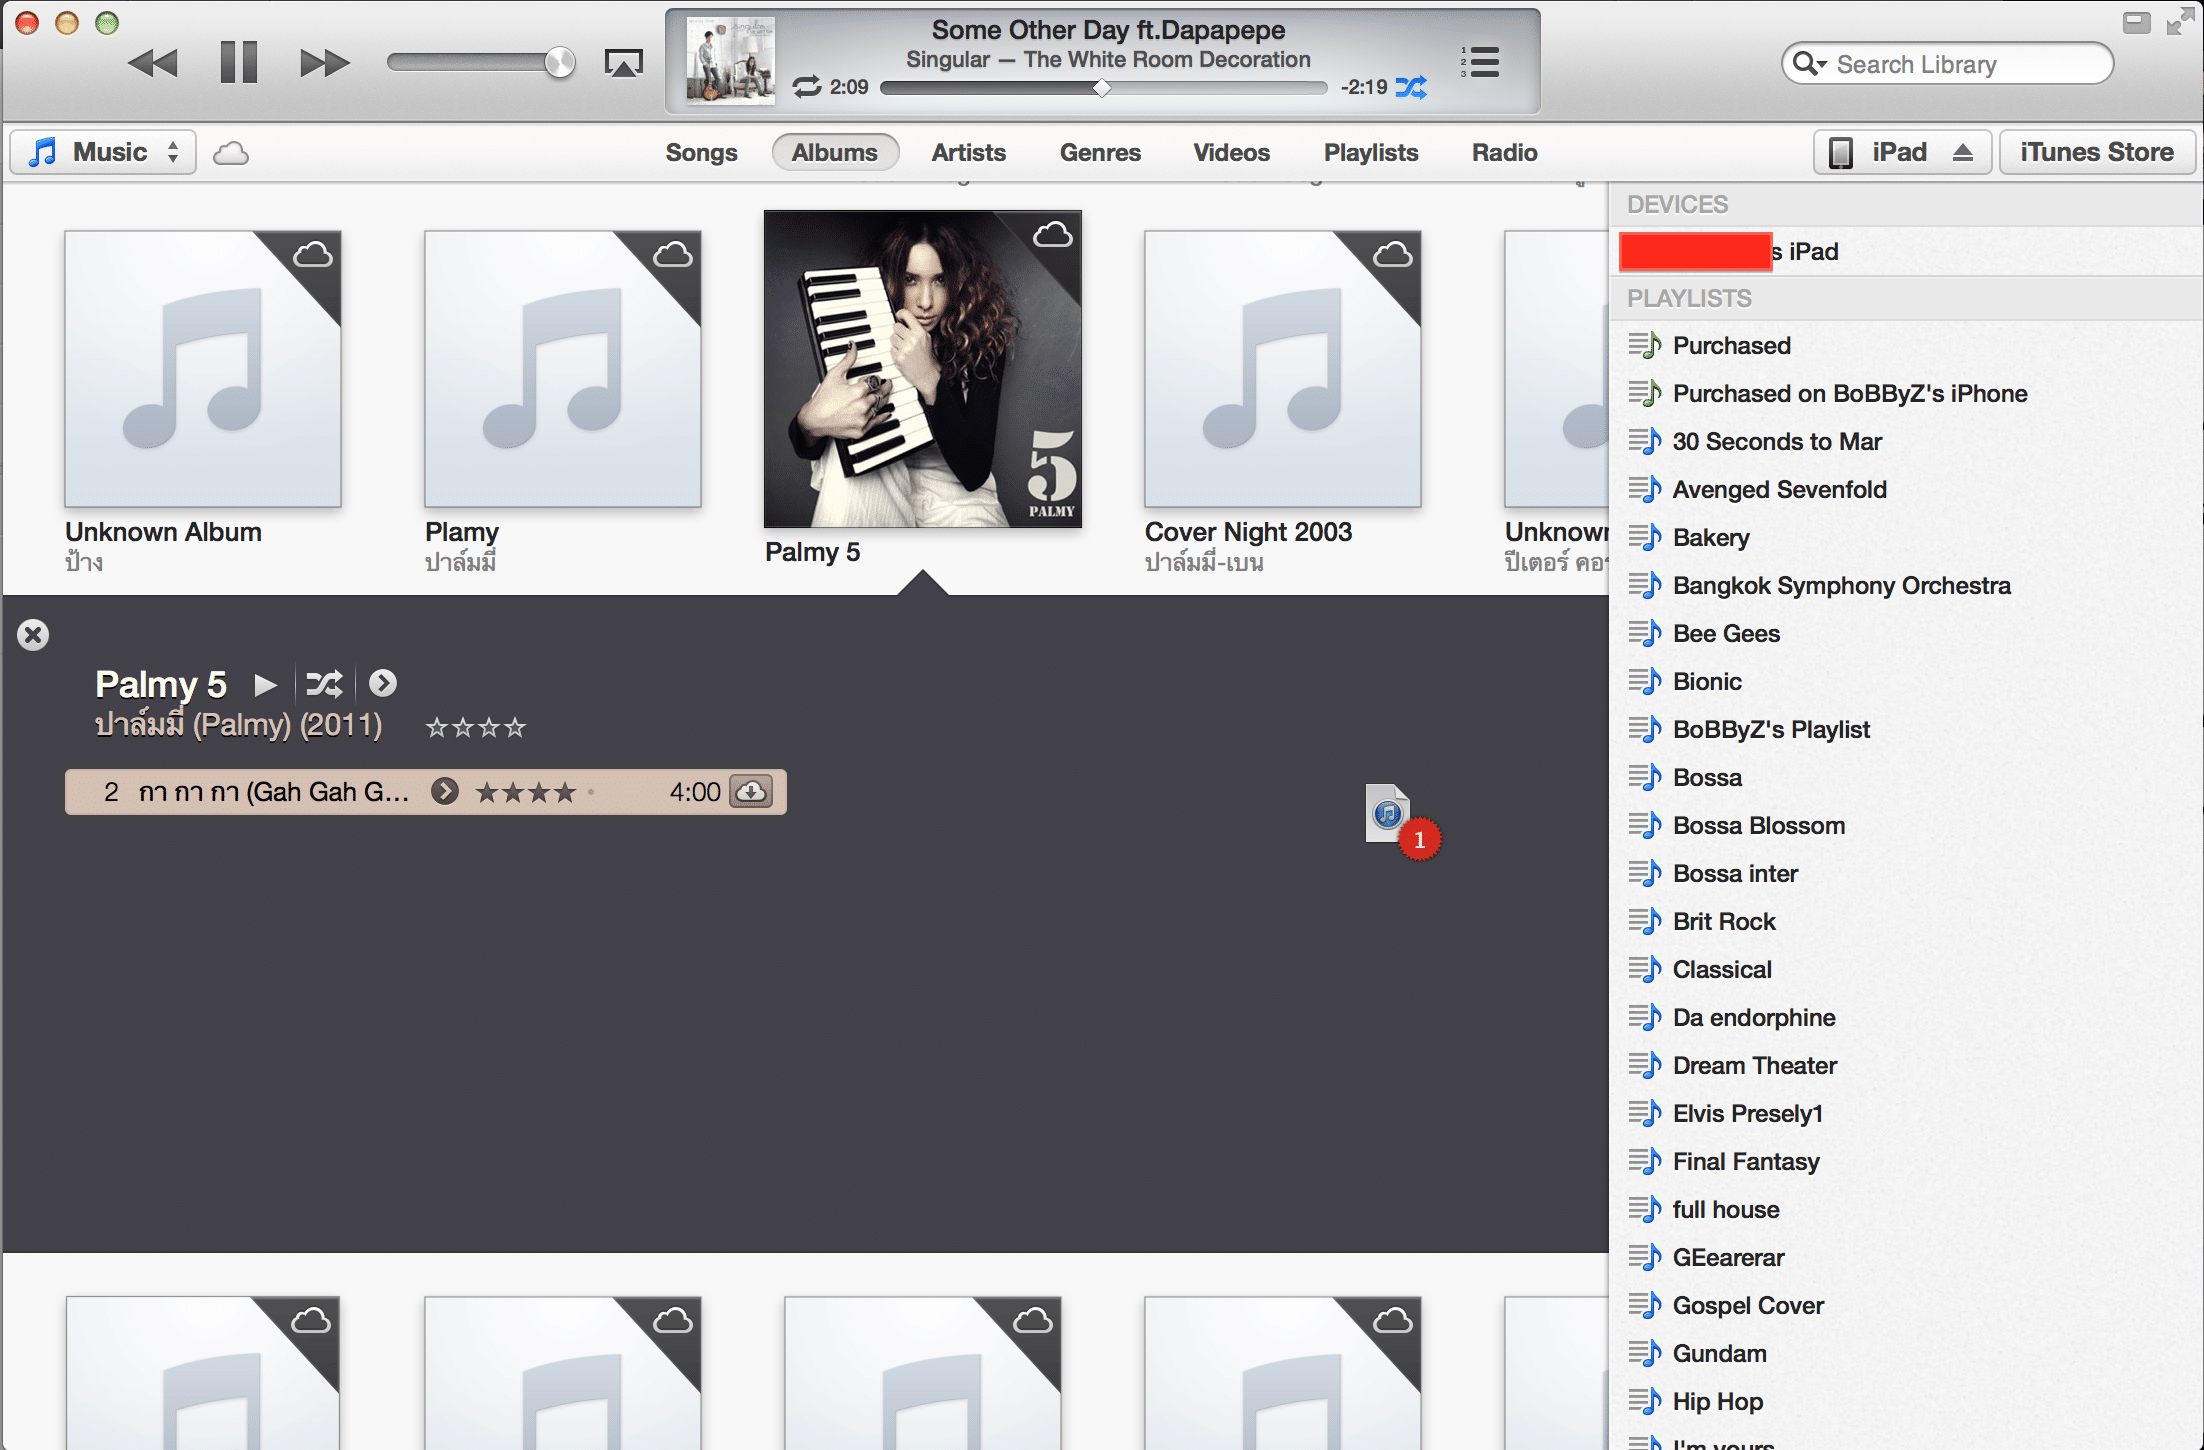The height and width of the screenshot is (1450, 2204).
Task: Toggle the repeat icon in now playing
Action: (x=807, y=87)
